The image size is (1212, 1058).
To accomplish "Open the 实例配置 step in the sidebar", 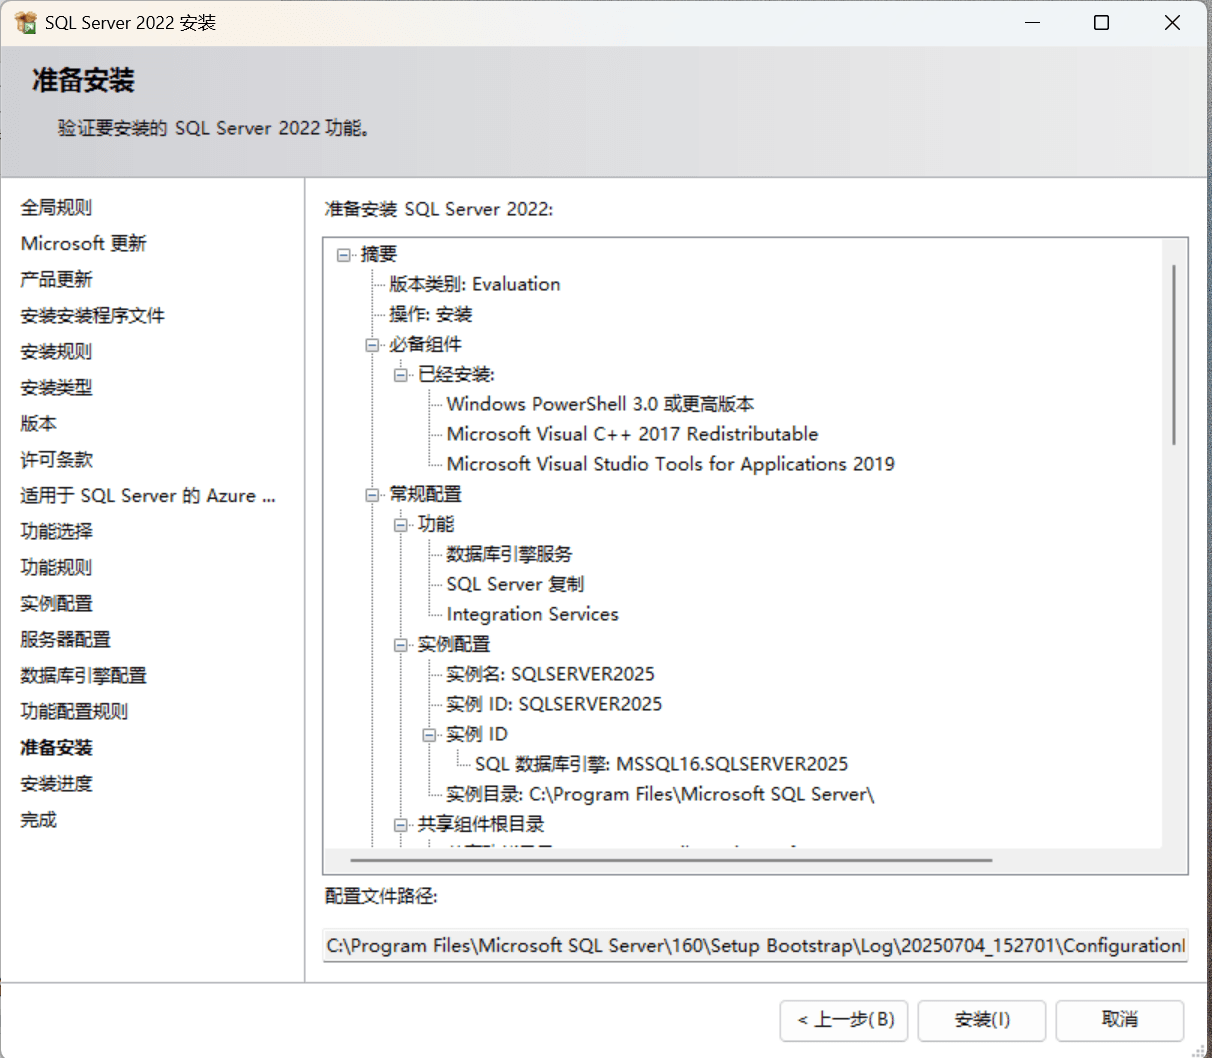I will (56, 603).
